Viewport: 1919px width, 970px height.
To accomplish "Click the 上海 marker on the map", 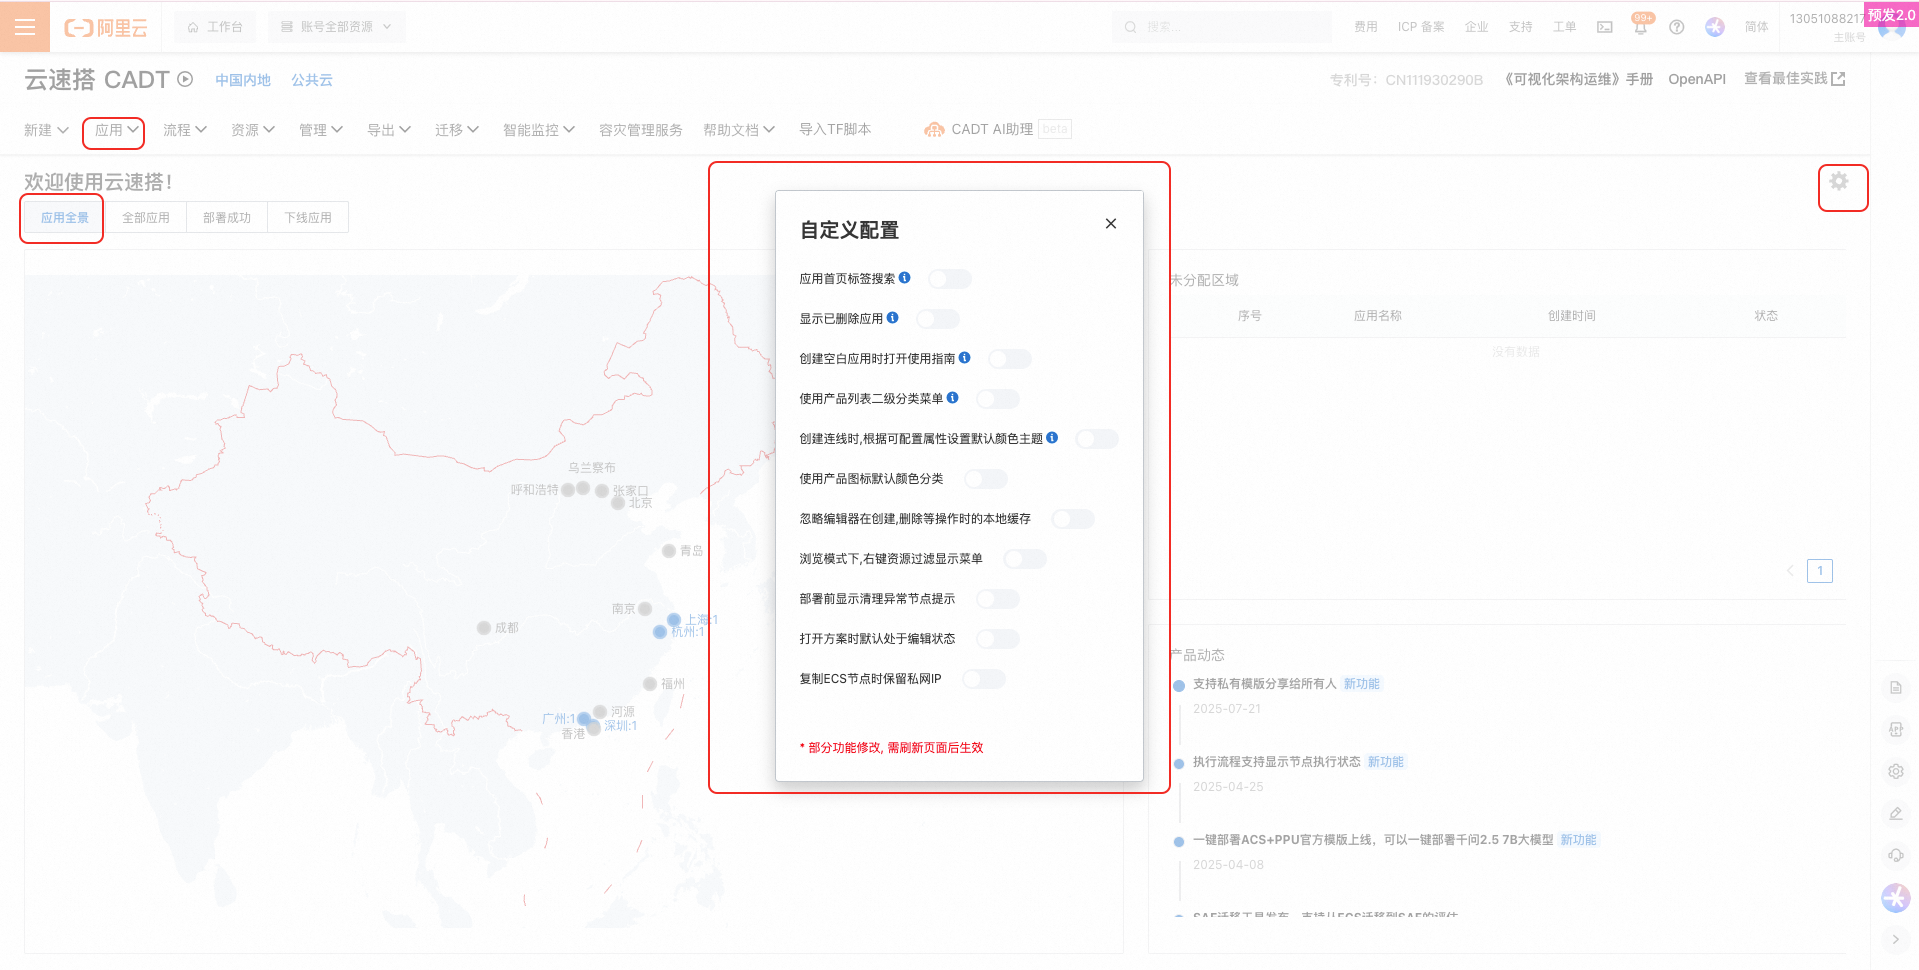I will (x=674, y=620).
